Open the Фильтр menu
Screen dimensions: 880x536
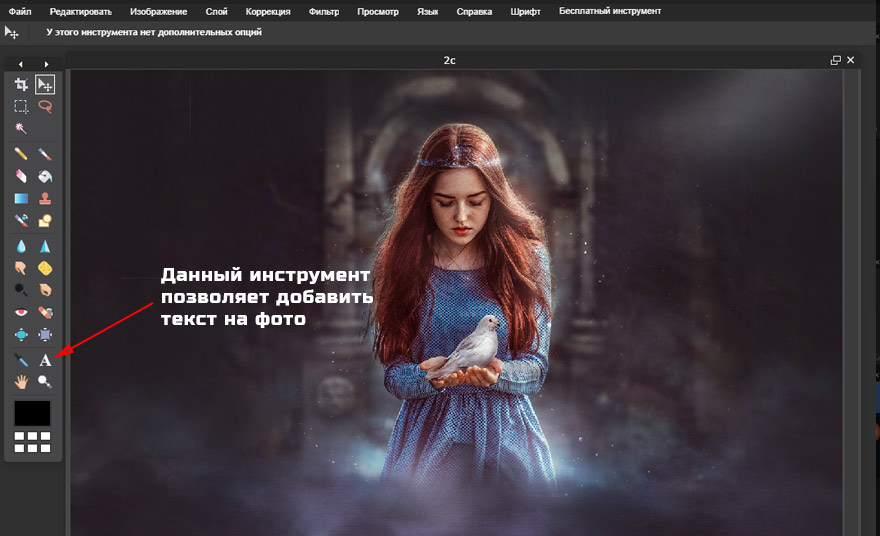click(x=324, y=11)
